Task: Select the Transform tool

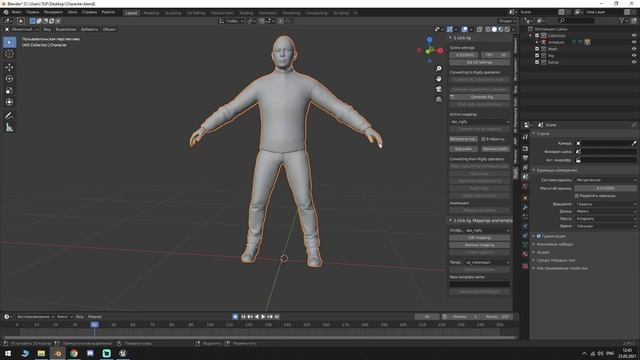Action: point(9,102)
